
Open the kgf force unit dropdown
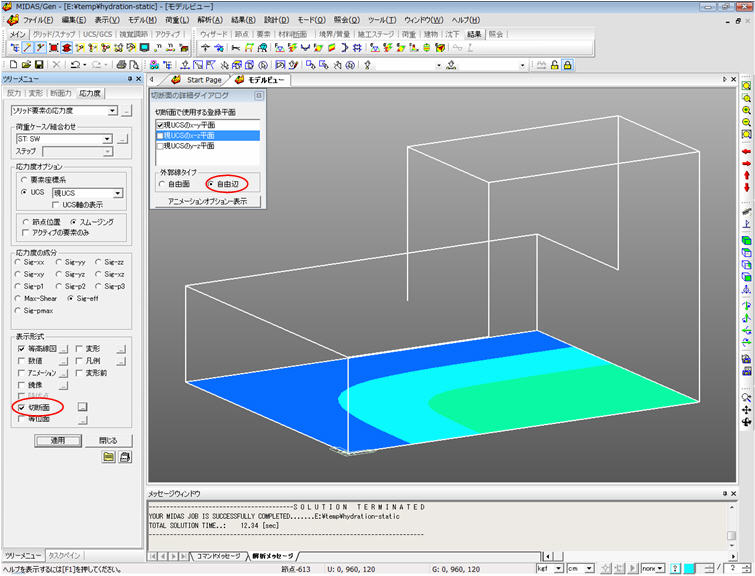(559, 569)
